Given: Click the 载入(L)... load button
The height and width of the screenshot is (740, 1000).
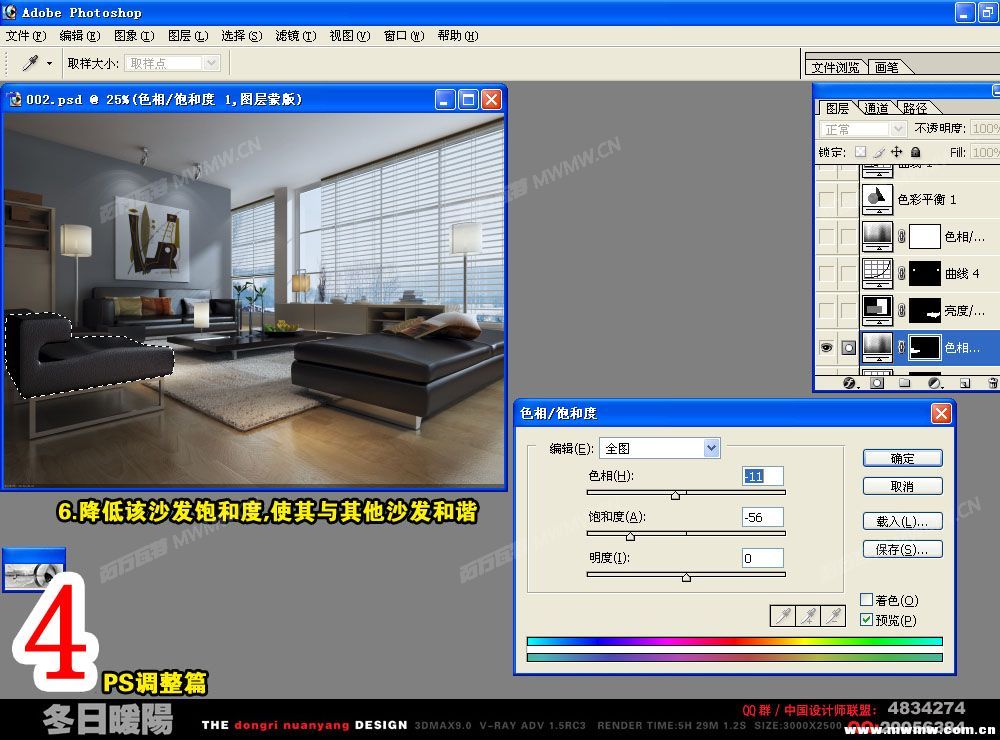Looking at the screenshot, I should tap(902, 521).
